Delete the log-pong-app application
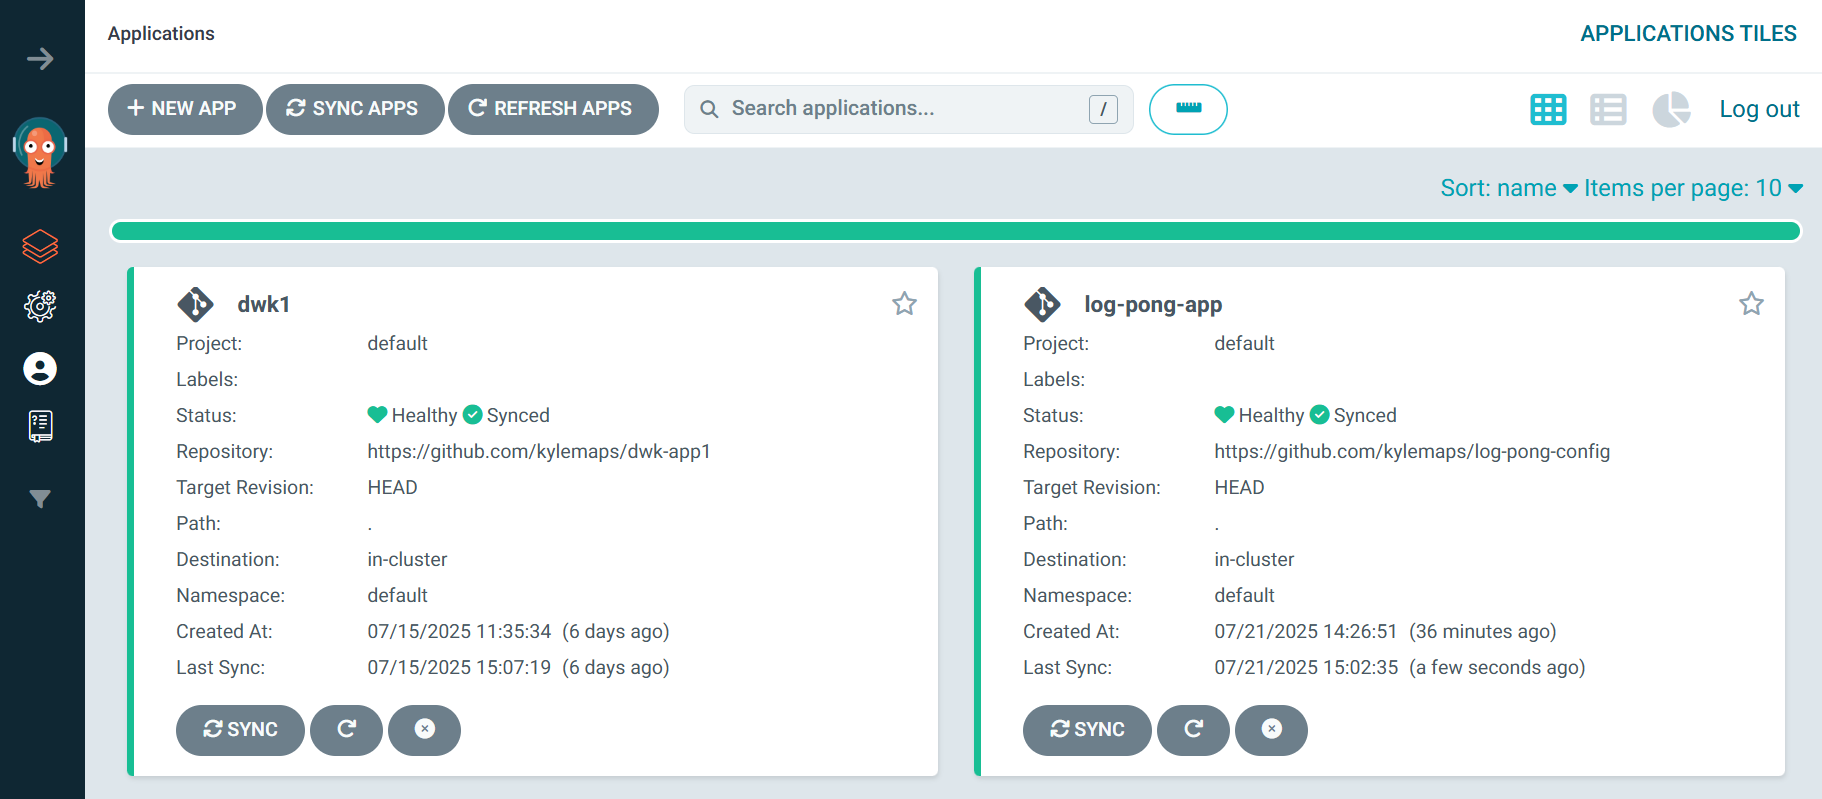Screen dimensions: 1822x799 [1271, 730]
